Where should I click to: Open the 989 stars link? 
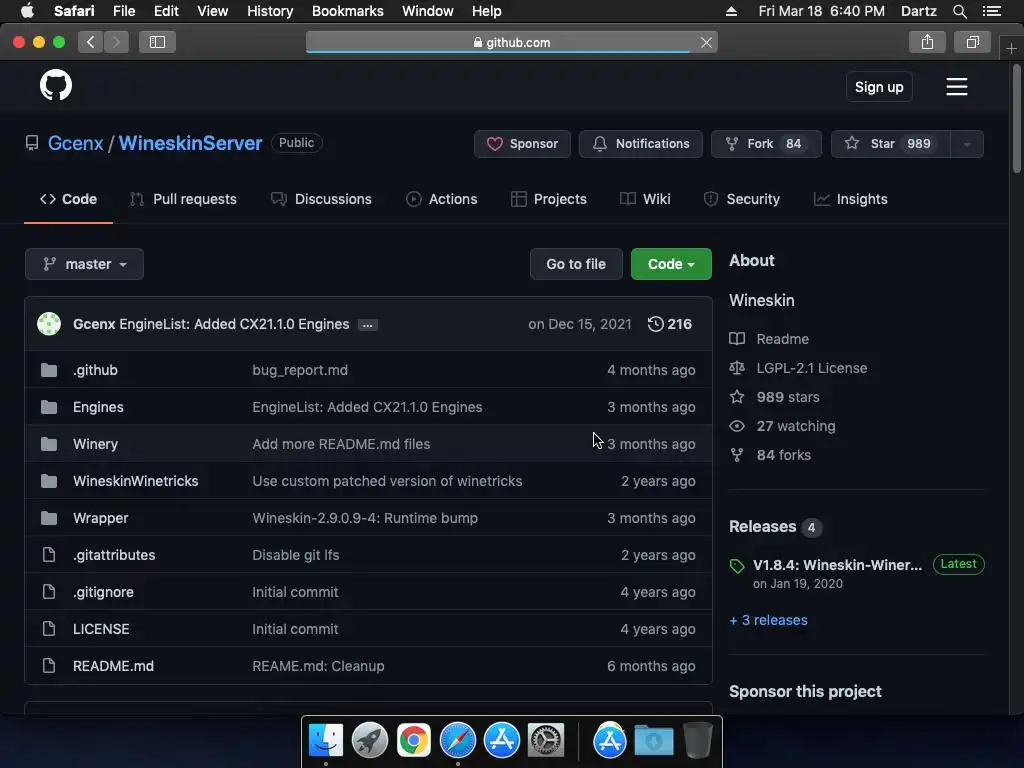tap(775, 397)
